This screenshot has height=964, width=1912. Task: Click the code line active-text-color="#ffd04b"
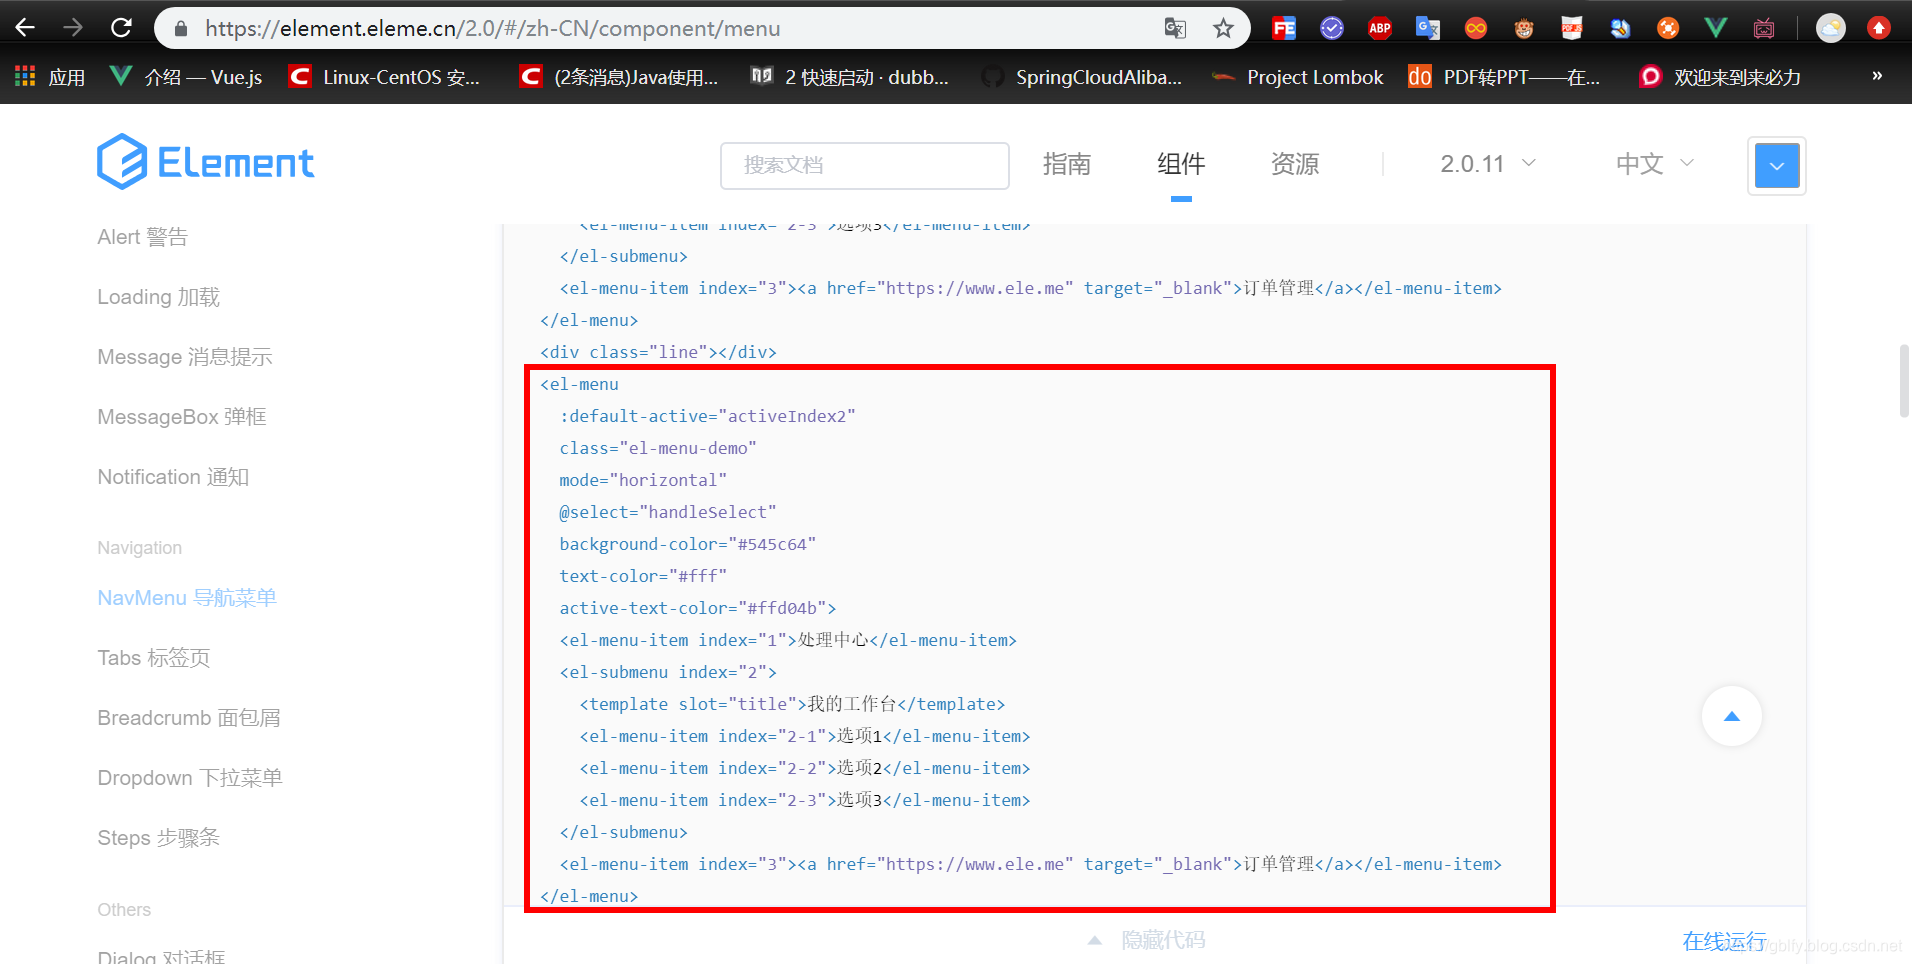(698, 608)
